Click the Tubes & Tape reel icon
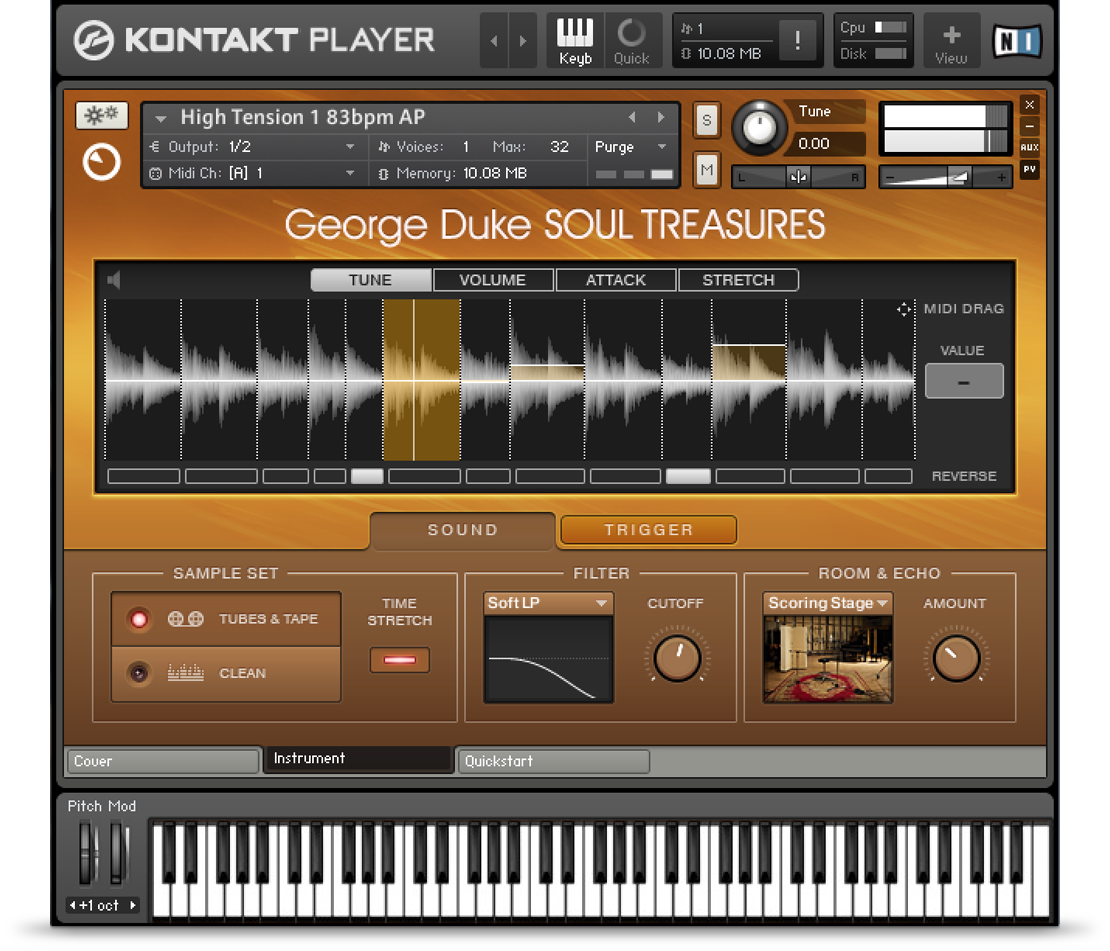This screenshot has height=951, width=1110. click(185, 619)
